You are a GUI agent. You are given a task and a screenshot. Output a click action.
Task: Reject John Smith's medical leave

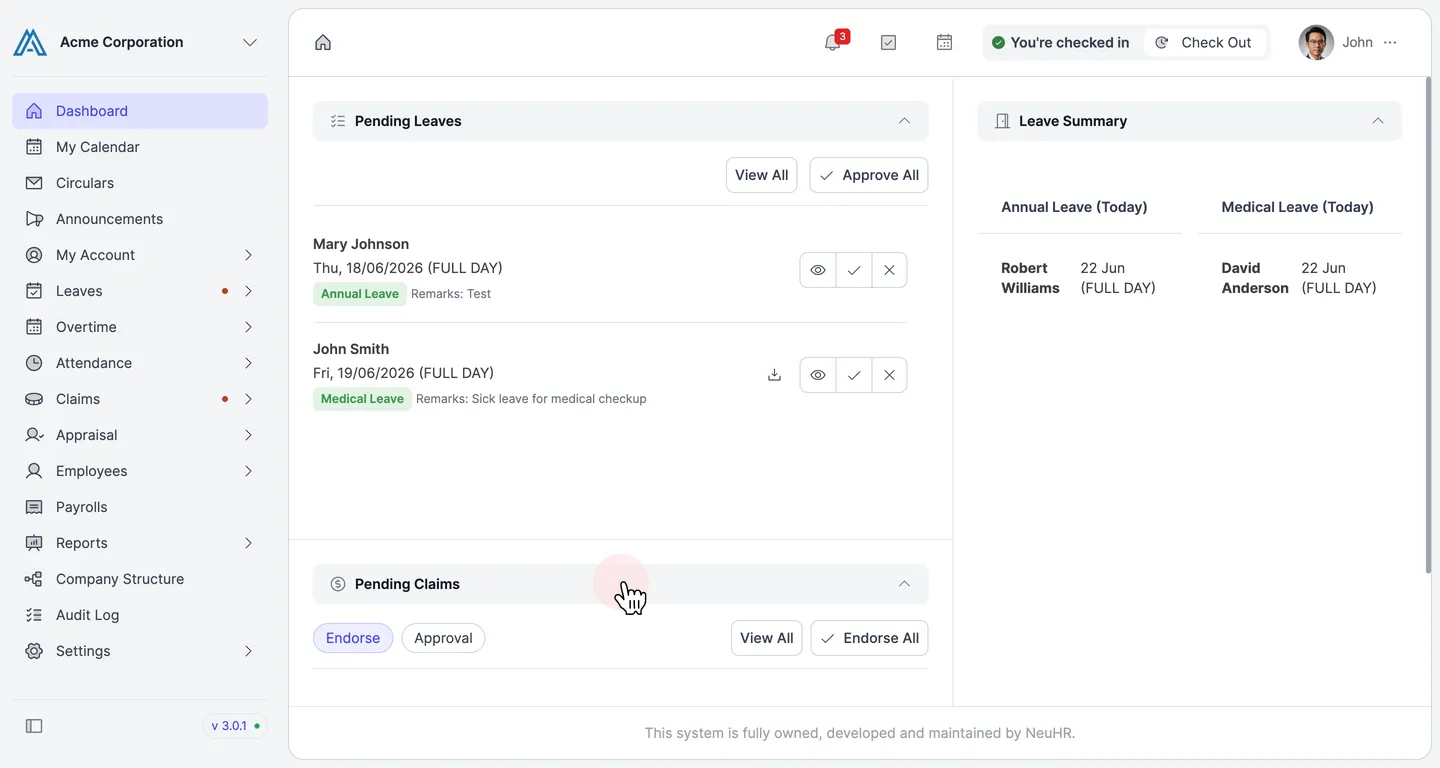[889, 375]
